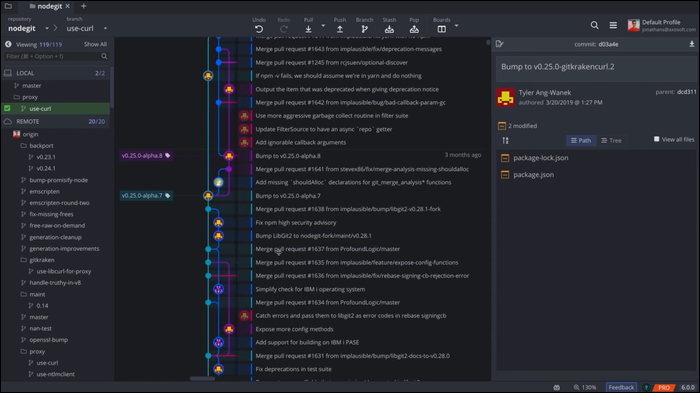Screen dimensions: 700x393
Task: Click the Redo toolbar icon
Action: coord(283,29)
